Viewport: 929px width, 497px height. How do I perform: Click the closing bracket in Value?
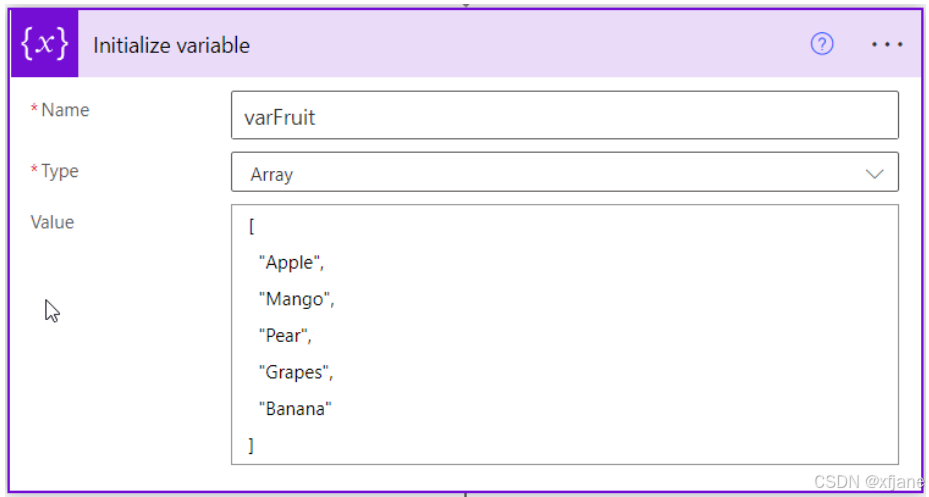pos(251,445)
